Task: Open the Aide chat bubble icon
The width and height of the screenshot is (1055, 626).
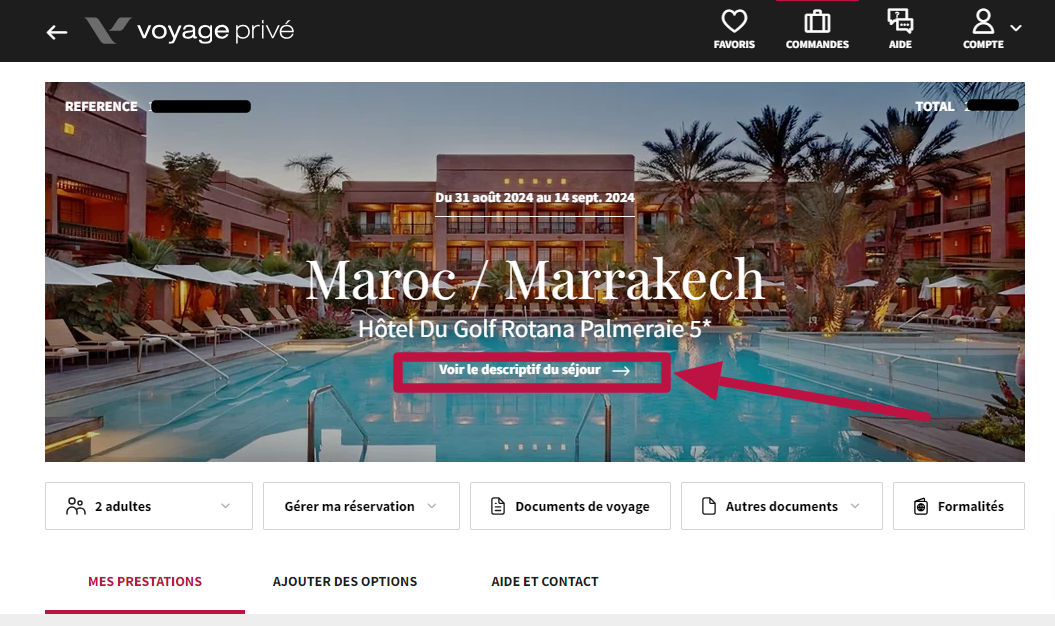Action: 900,21
